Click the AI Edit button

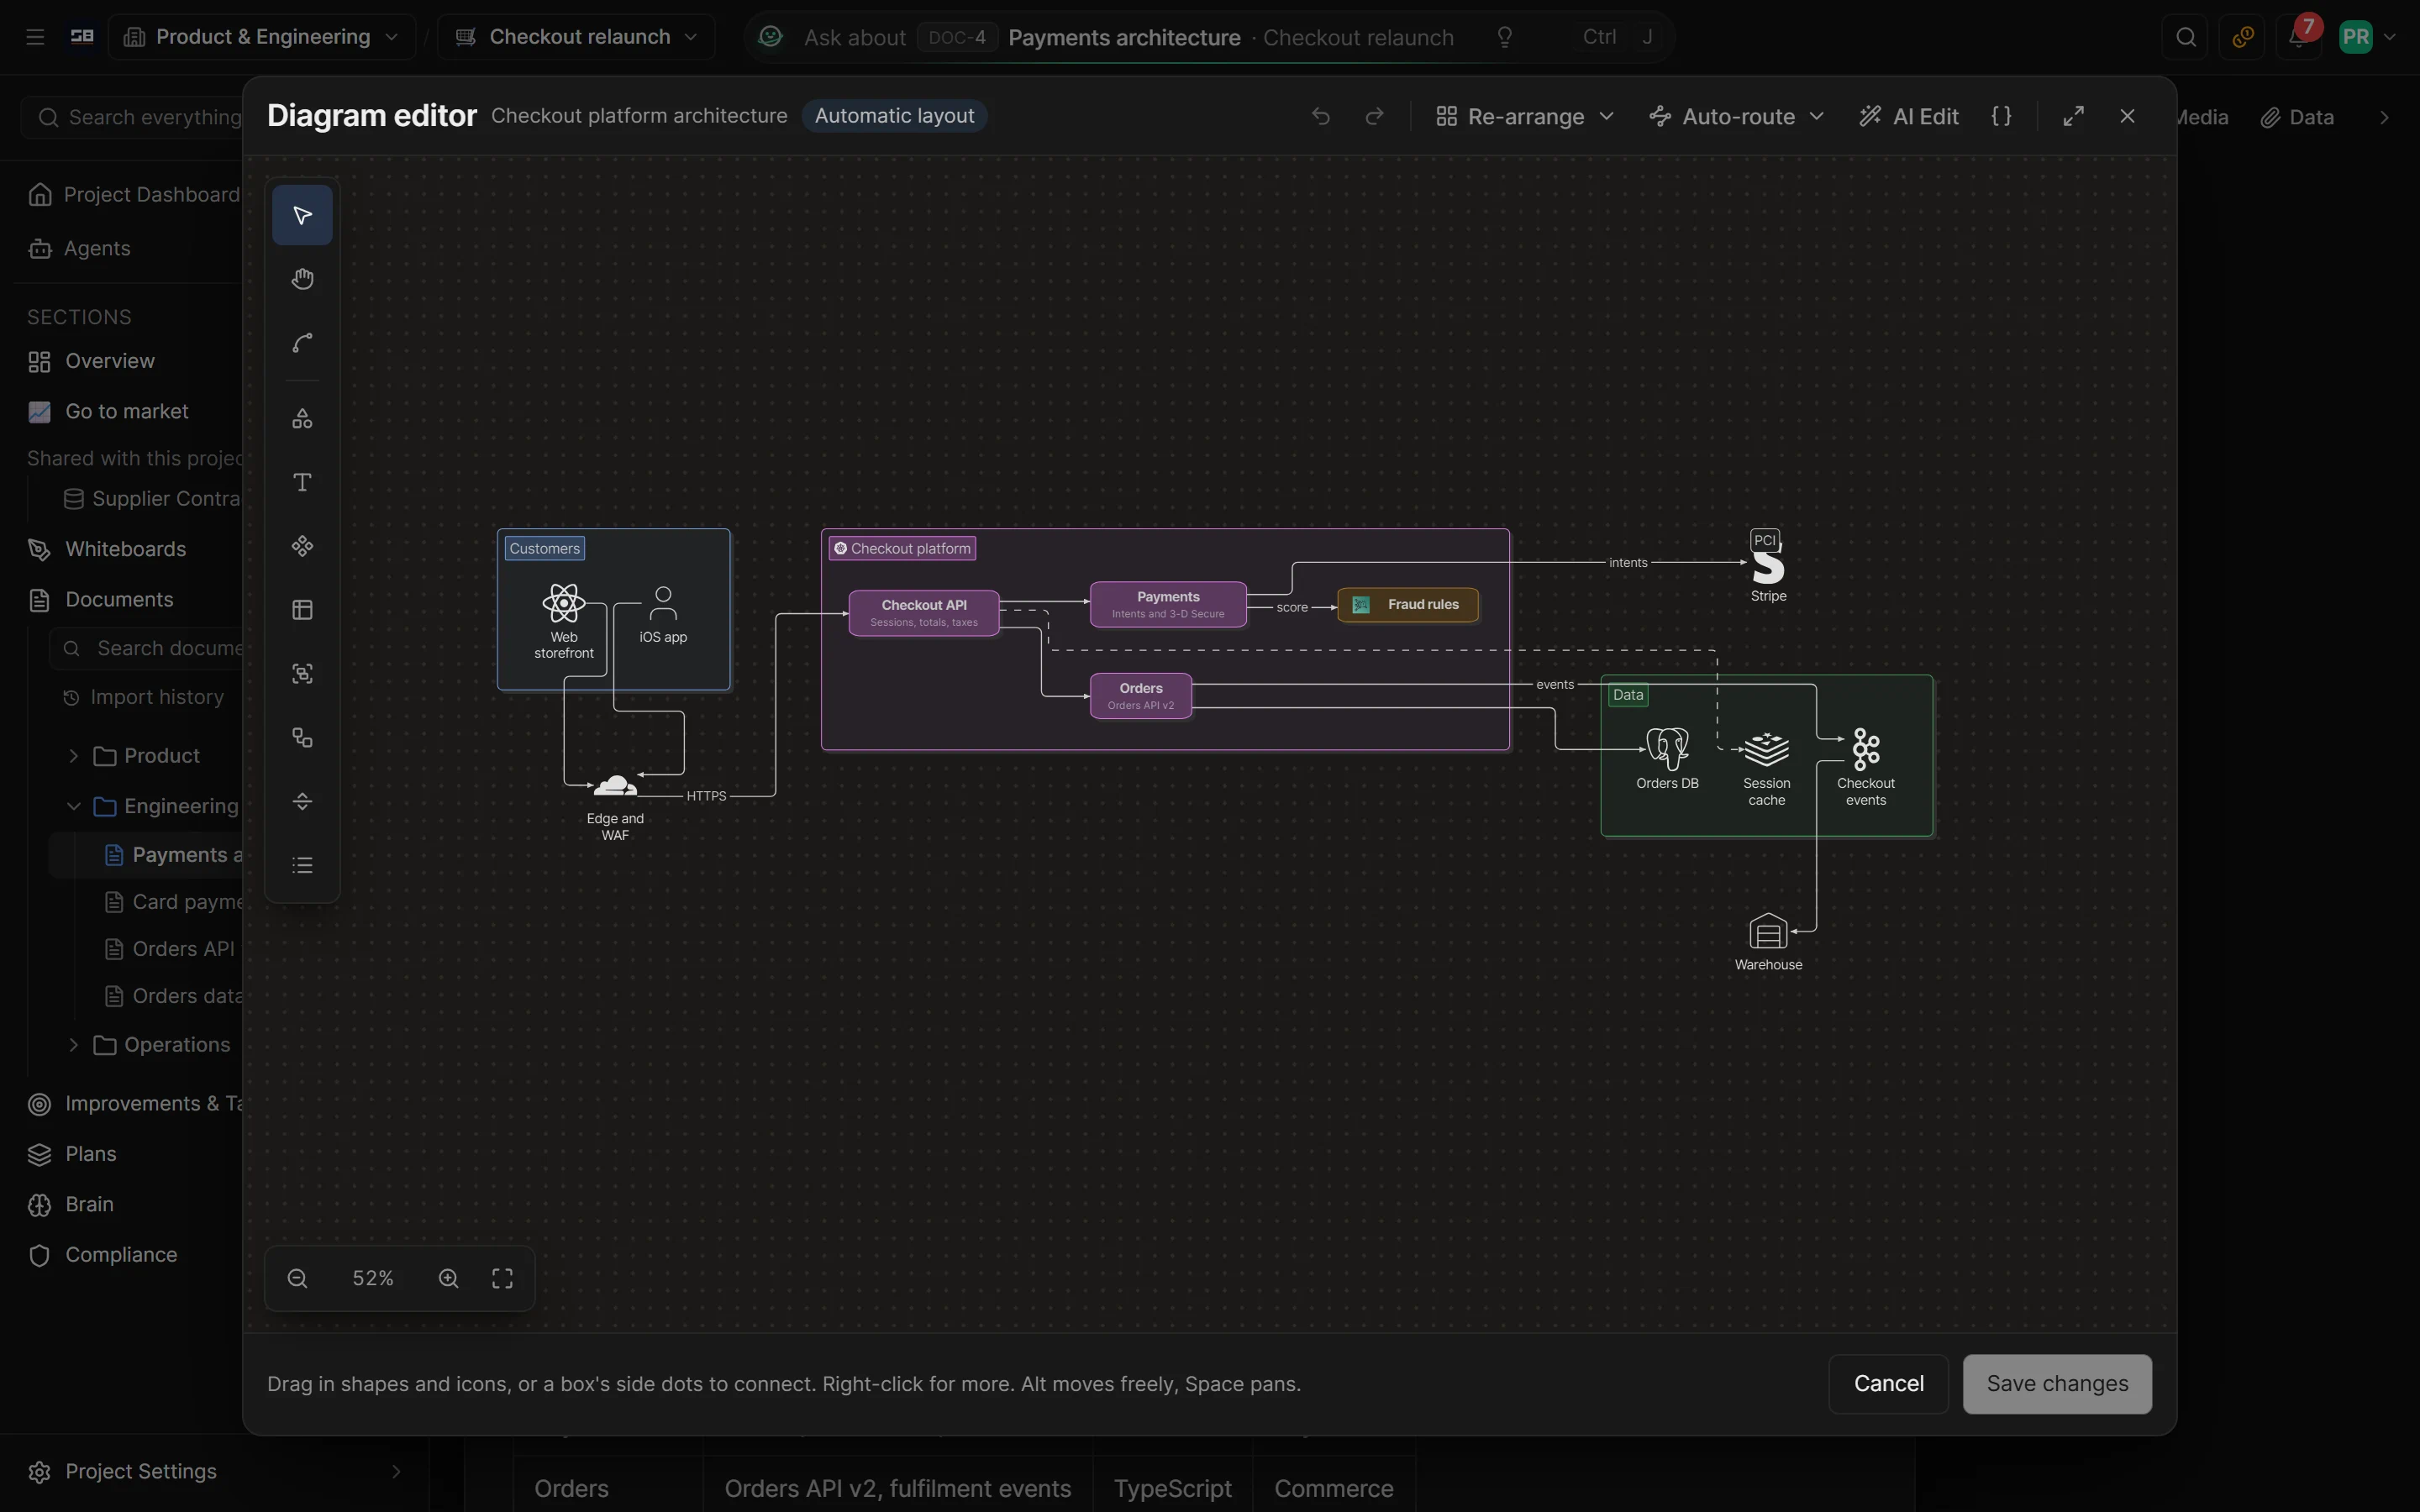coord(1908,116)
